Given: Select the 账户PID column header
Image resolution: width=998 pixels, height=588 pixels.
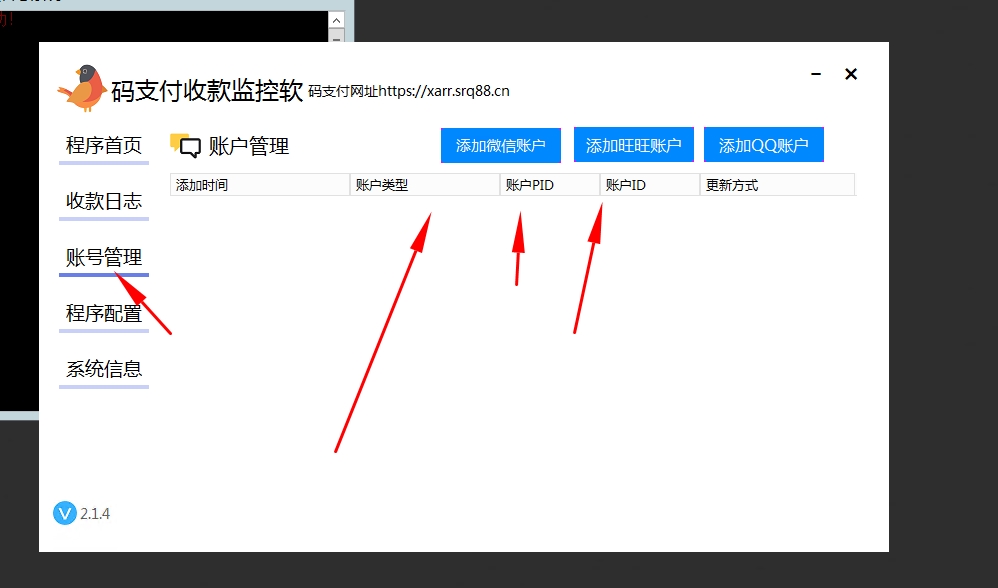Looking at the screenshot, I should (549, 185).
